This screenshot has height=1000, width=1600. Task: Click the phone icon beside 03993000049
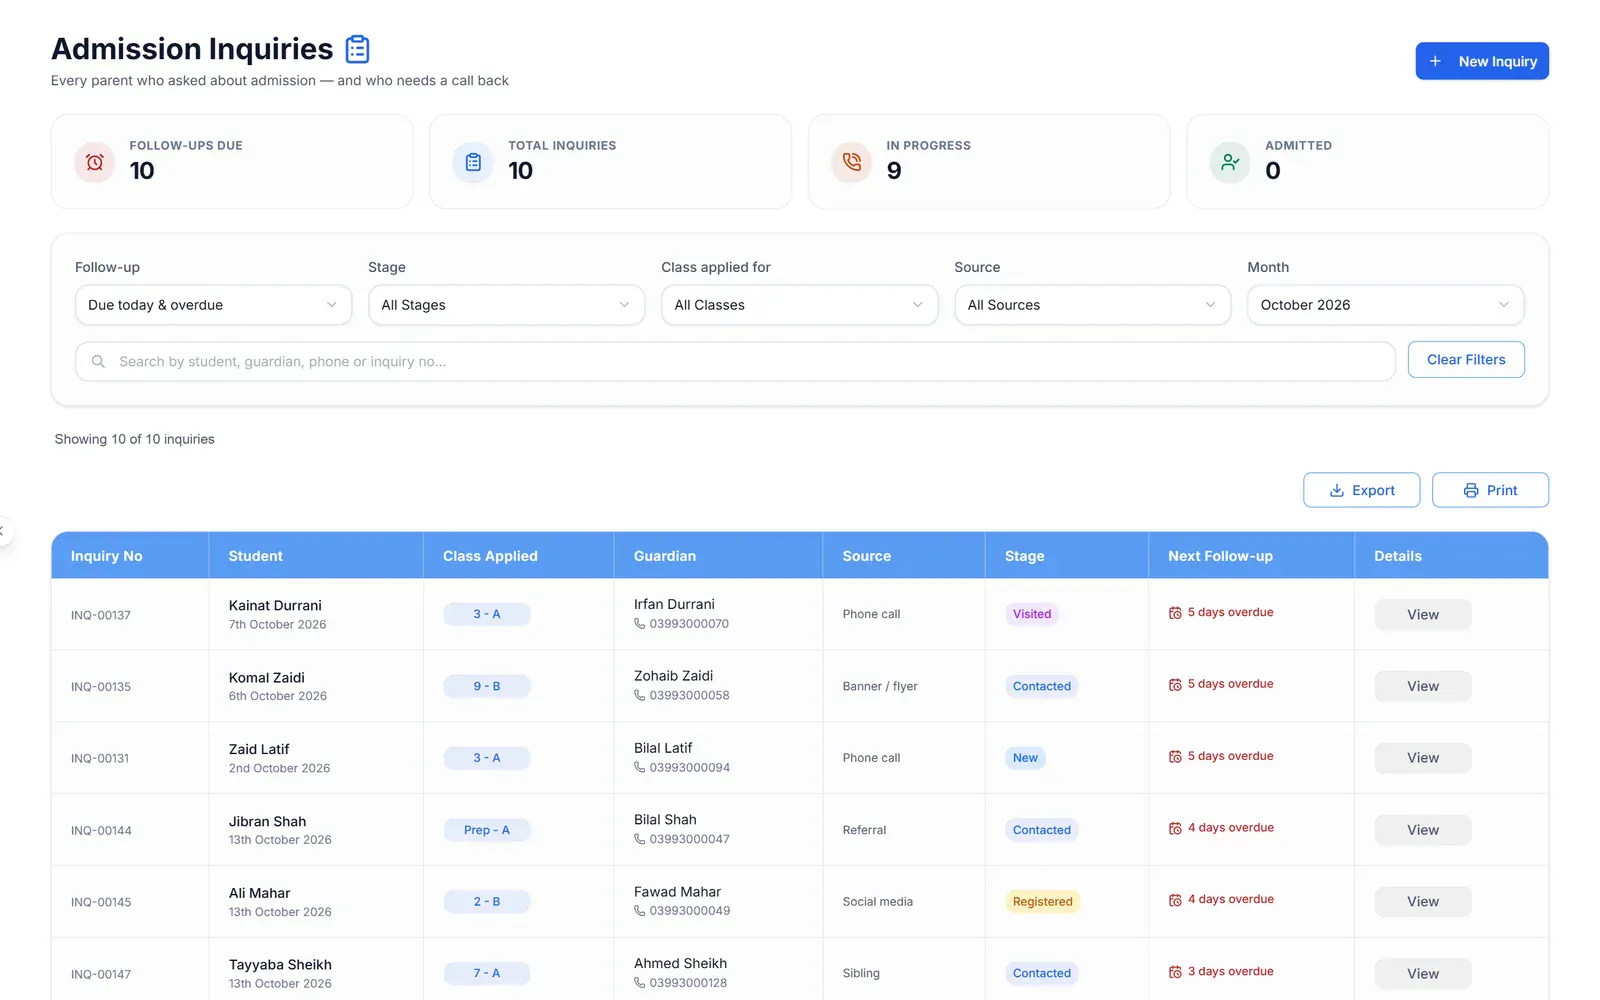point(640,912)
